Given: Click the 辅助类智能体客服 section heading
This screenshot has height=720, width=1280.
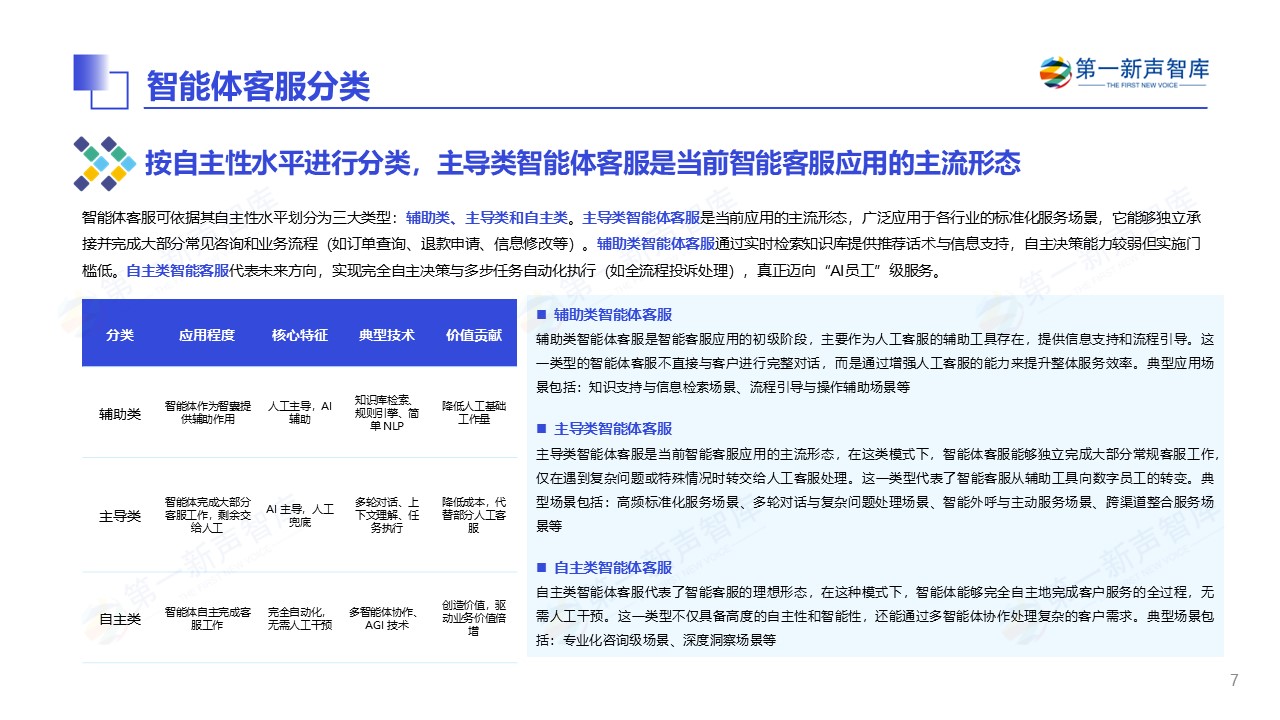Looking at the screenshot, I should pyautogui.click(x=613, y=314).
